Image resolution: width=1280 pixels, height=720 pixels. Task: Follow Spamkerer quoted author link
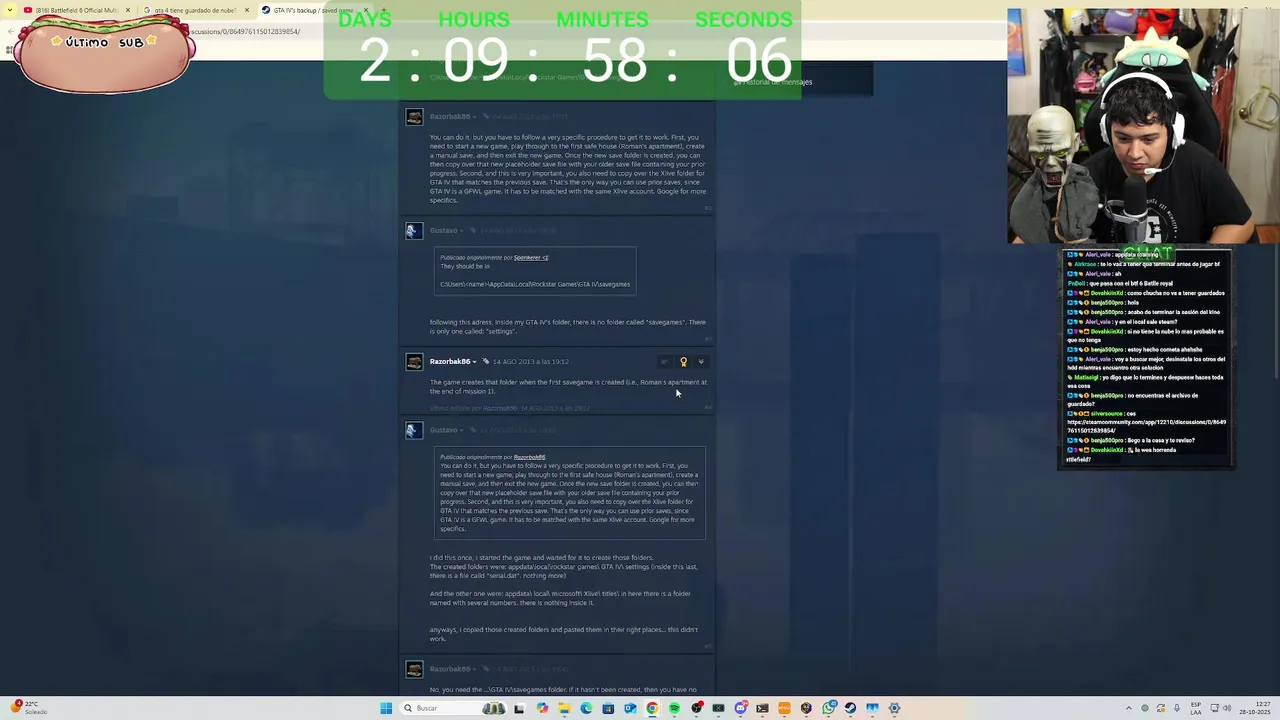click(531, 258)
